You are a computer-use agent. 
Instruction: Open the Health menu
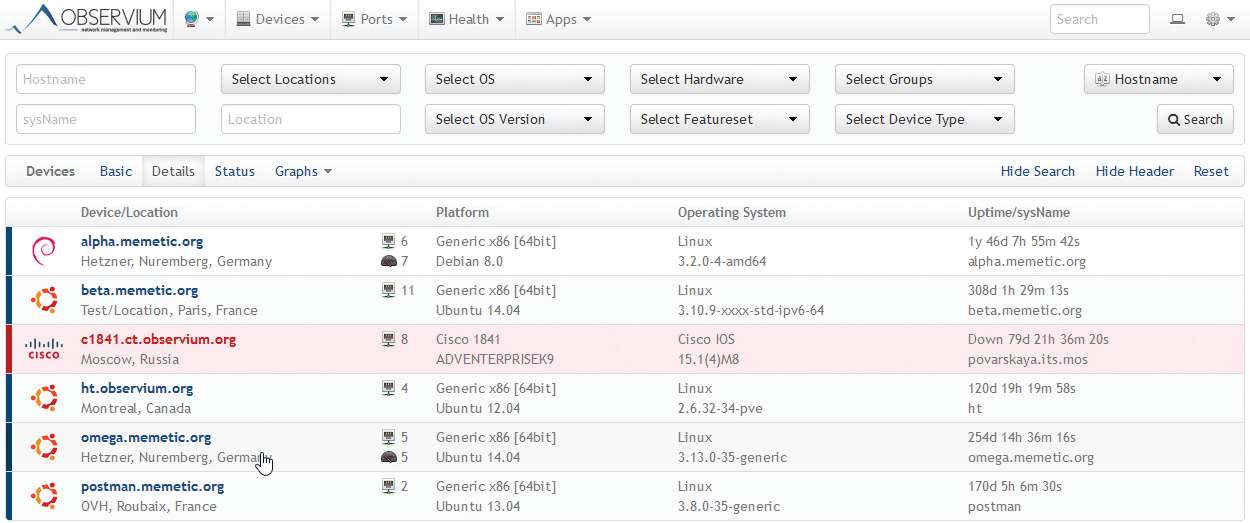coord(467,19)
